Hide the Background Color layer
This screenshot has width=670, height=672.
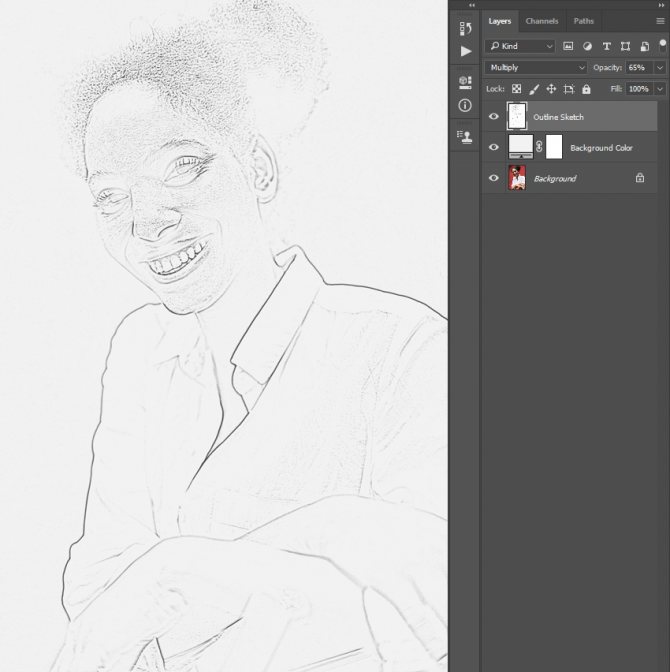pos(493,148)
